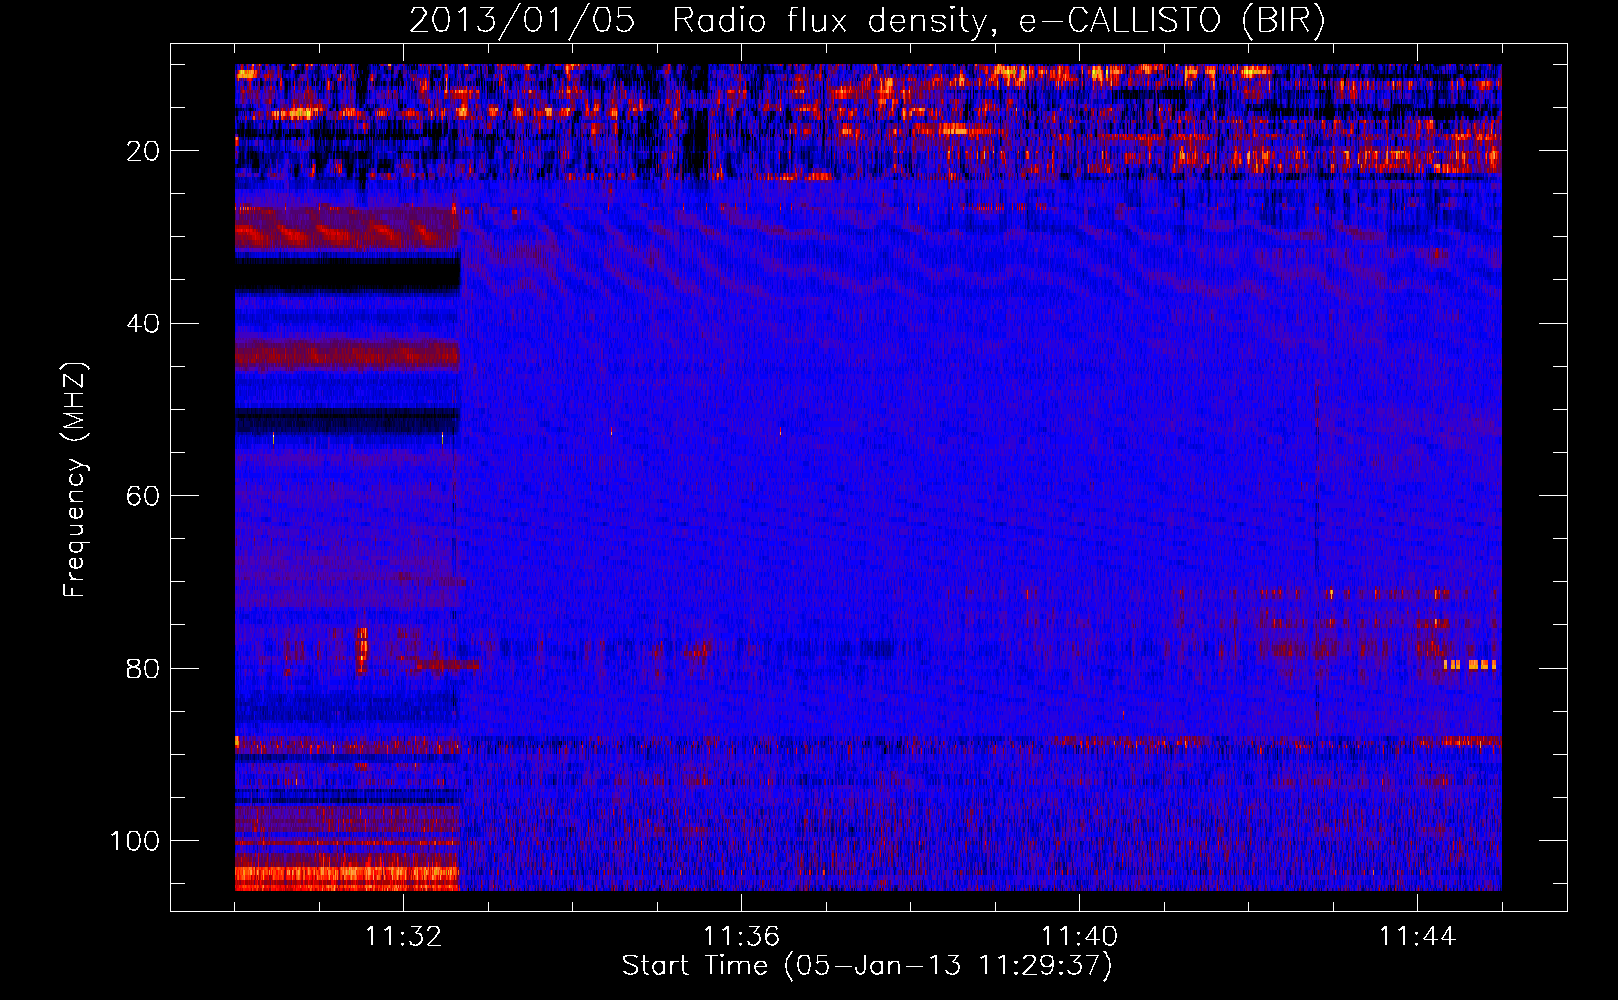This screenshot has height=1000, width=1618.
Task: Click the 11:36 time tick label
Action: [x=741, y=937]
